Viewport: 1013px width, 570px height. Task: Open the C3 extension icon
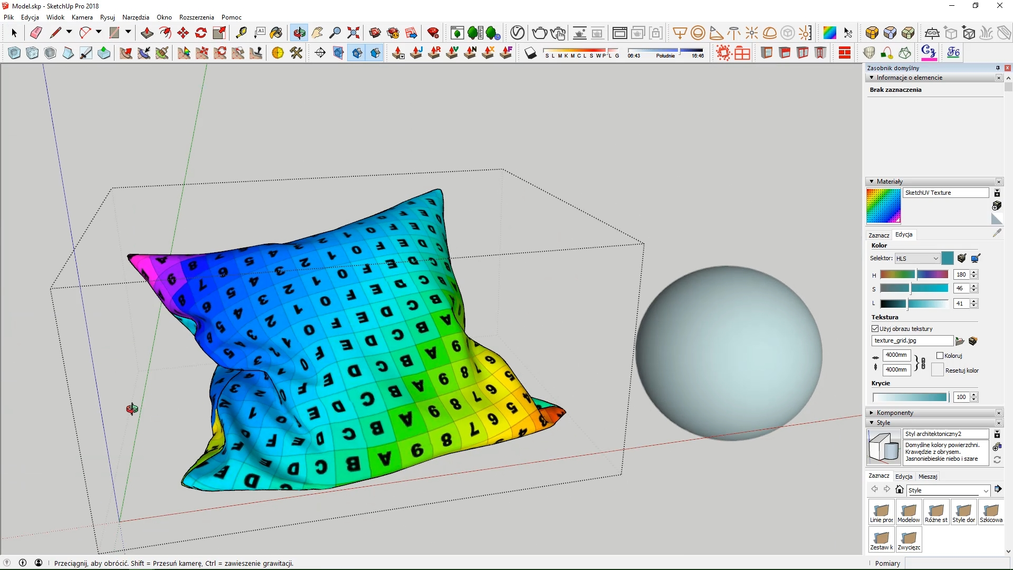click(x=929, y=52)
